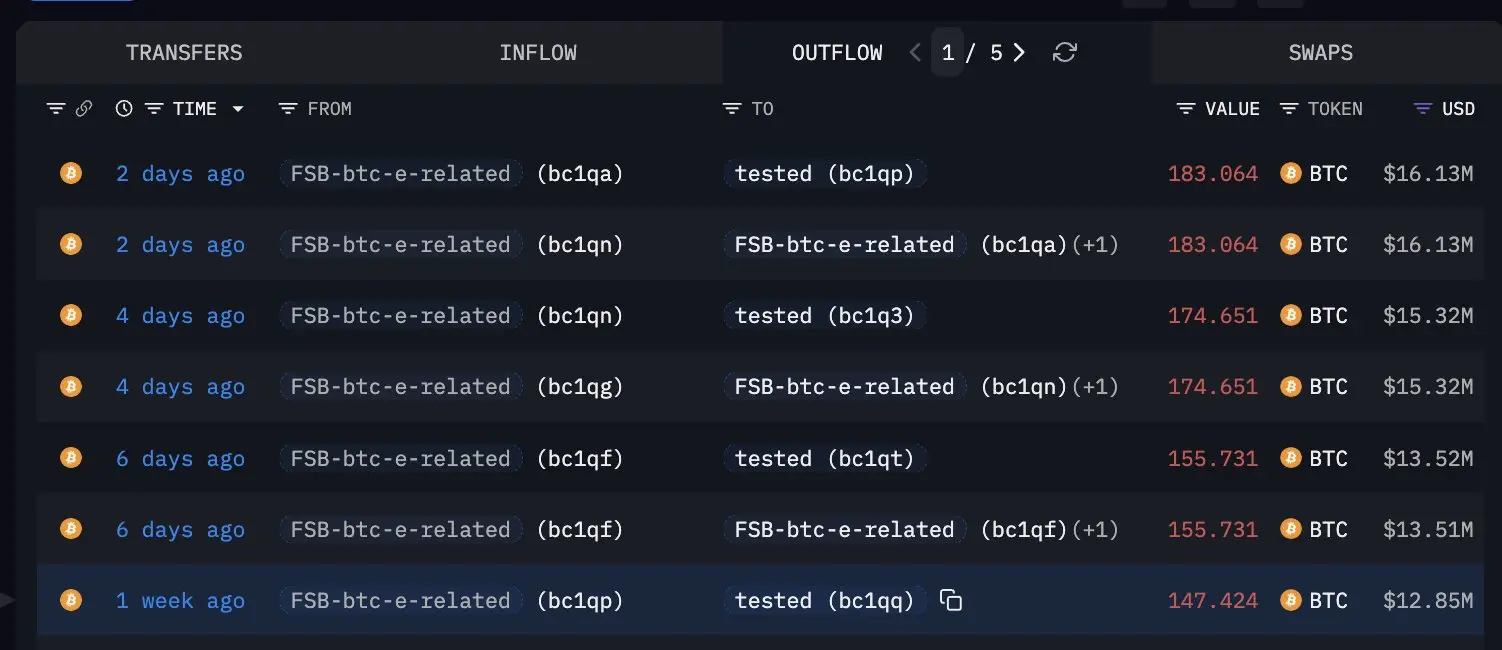This screenshot has height=650, width=1502.
Task: Open the transaction filter icon at far left
Action: (x=56, y=109)
